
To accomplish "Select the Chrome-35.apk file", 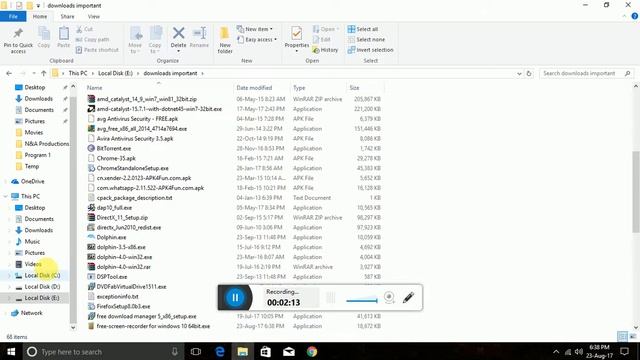I will (116, 158).
